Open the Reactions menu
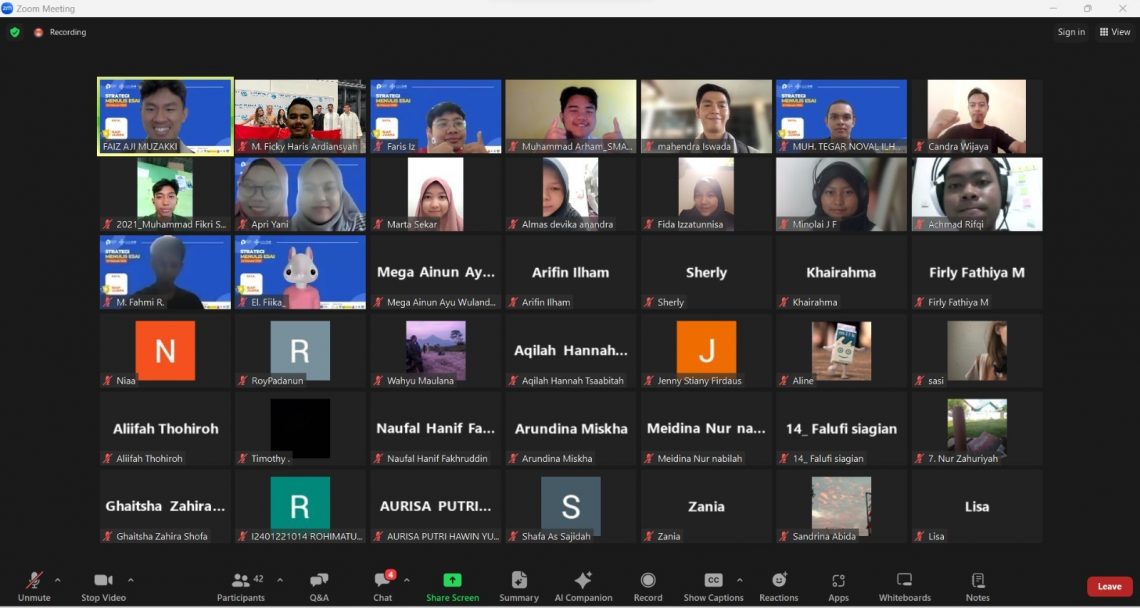The image size is (1140, 608). pos(779,586)
